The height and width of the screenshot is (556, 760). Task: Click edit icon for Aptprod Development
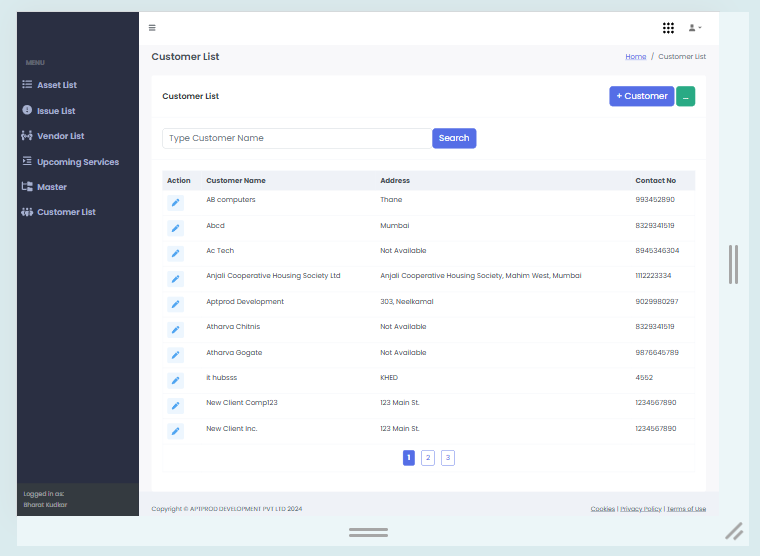click(176, 304)
